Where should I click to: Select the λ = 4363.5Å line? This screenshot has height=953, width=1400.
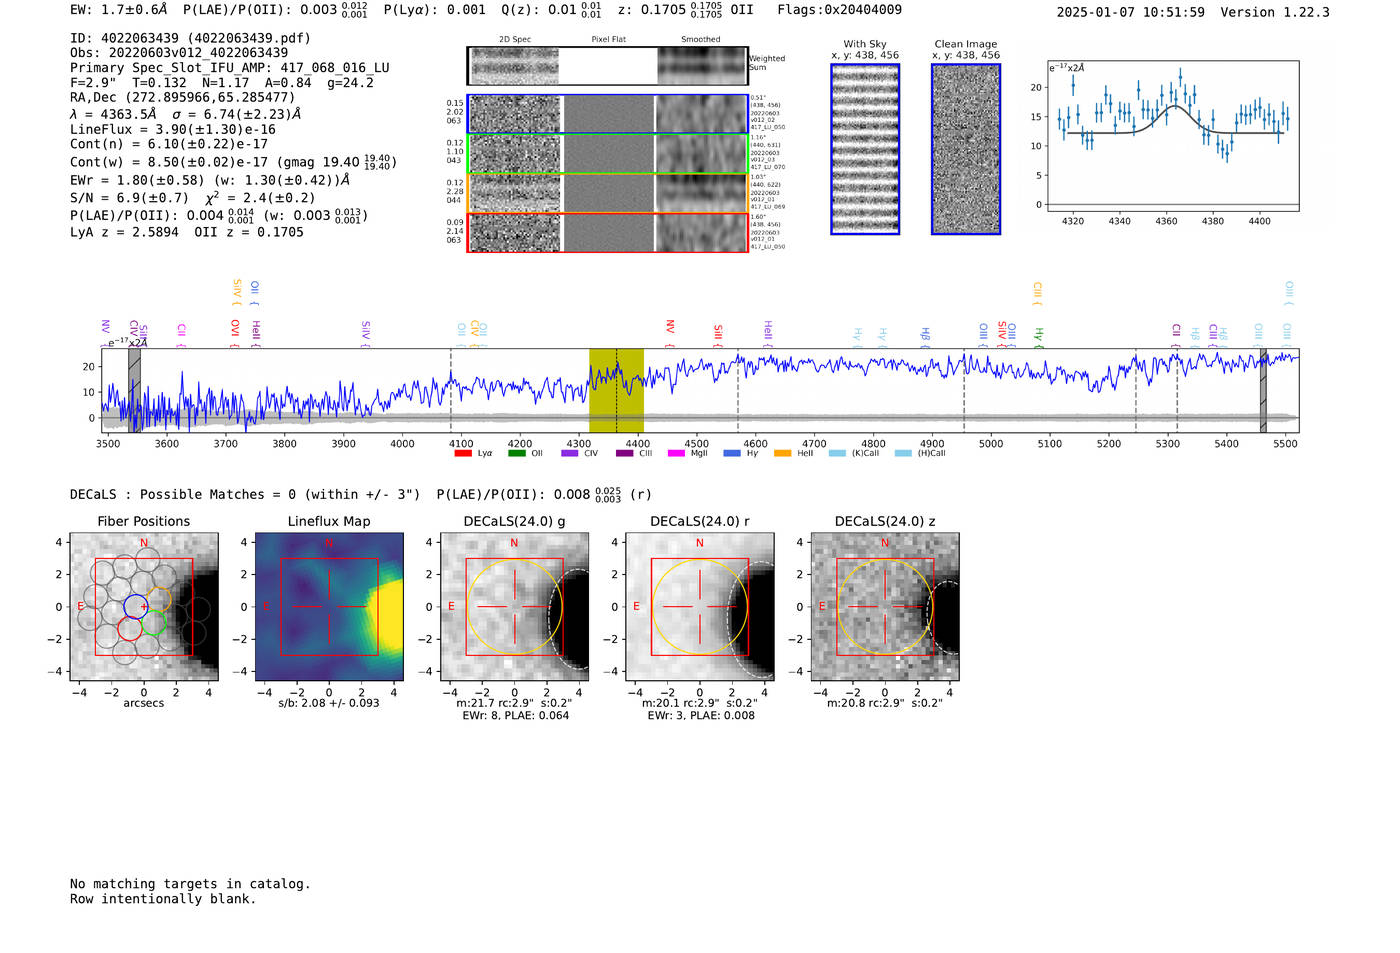[x=186, y=113]
